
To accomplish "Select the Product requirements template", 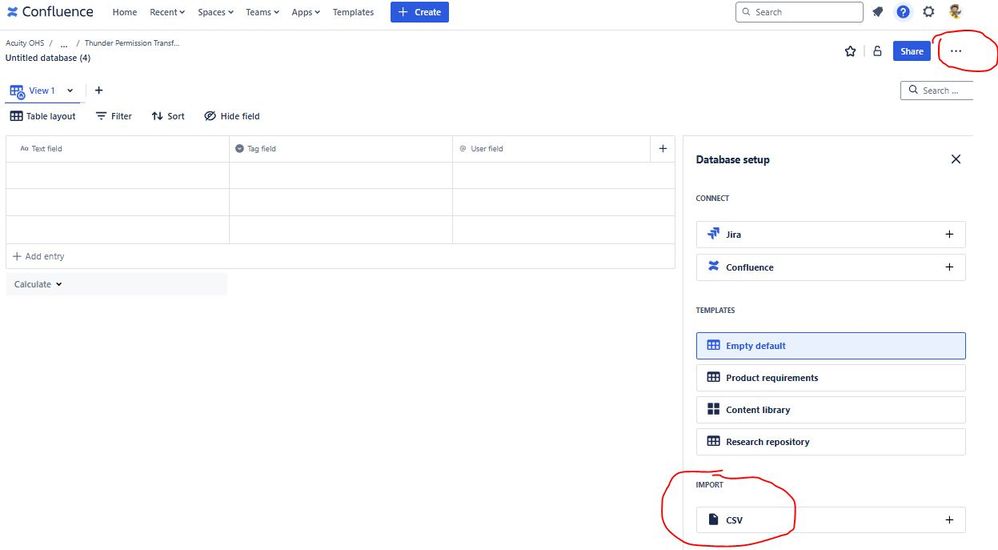I will pos(831,377).
